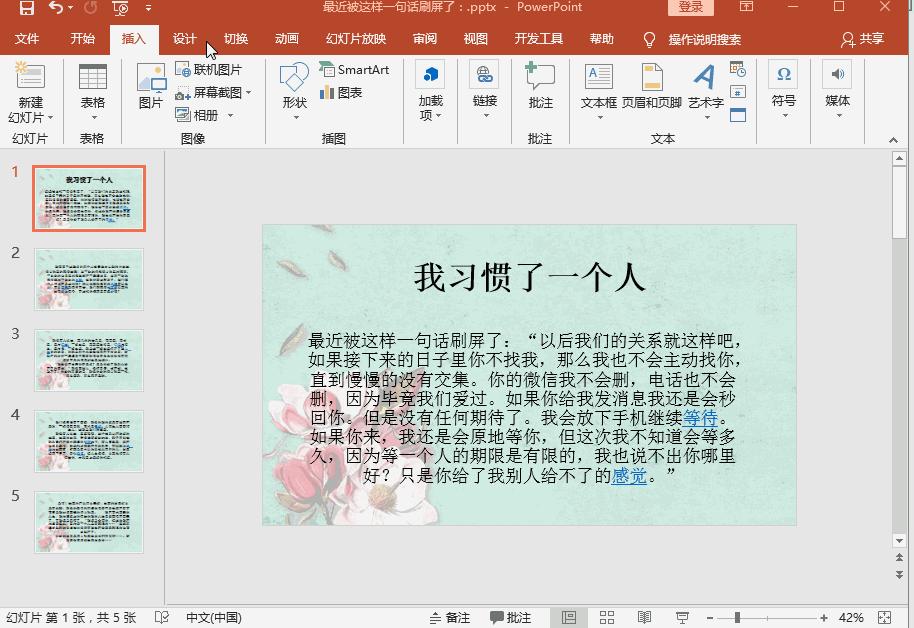Switch to the 设计 ribbon tab
The height and width of the screenshot is (628, 914).
pyautogui.click(x=184, y=39)
